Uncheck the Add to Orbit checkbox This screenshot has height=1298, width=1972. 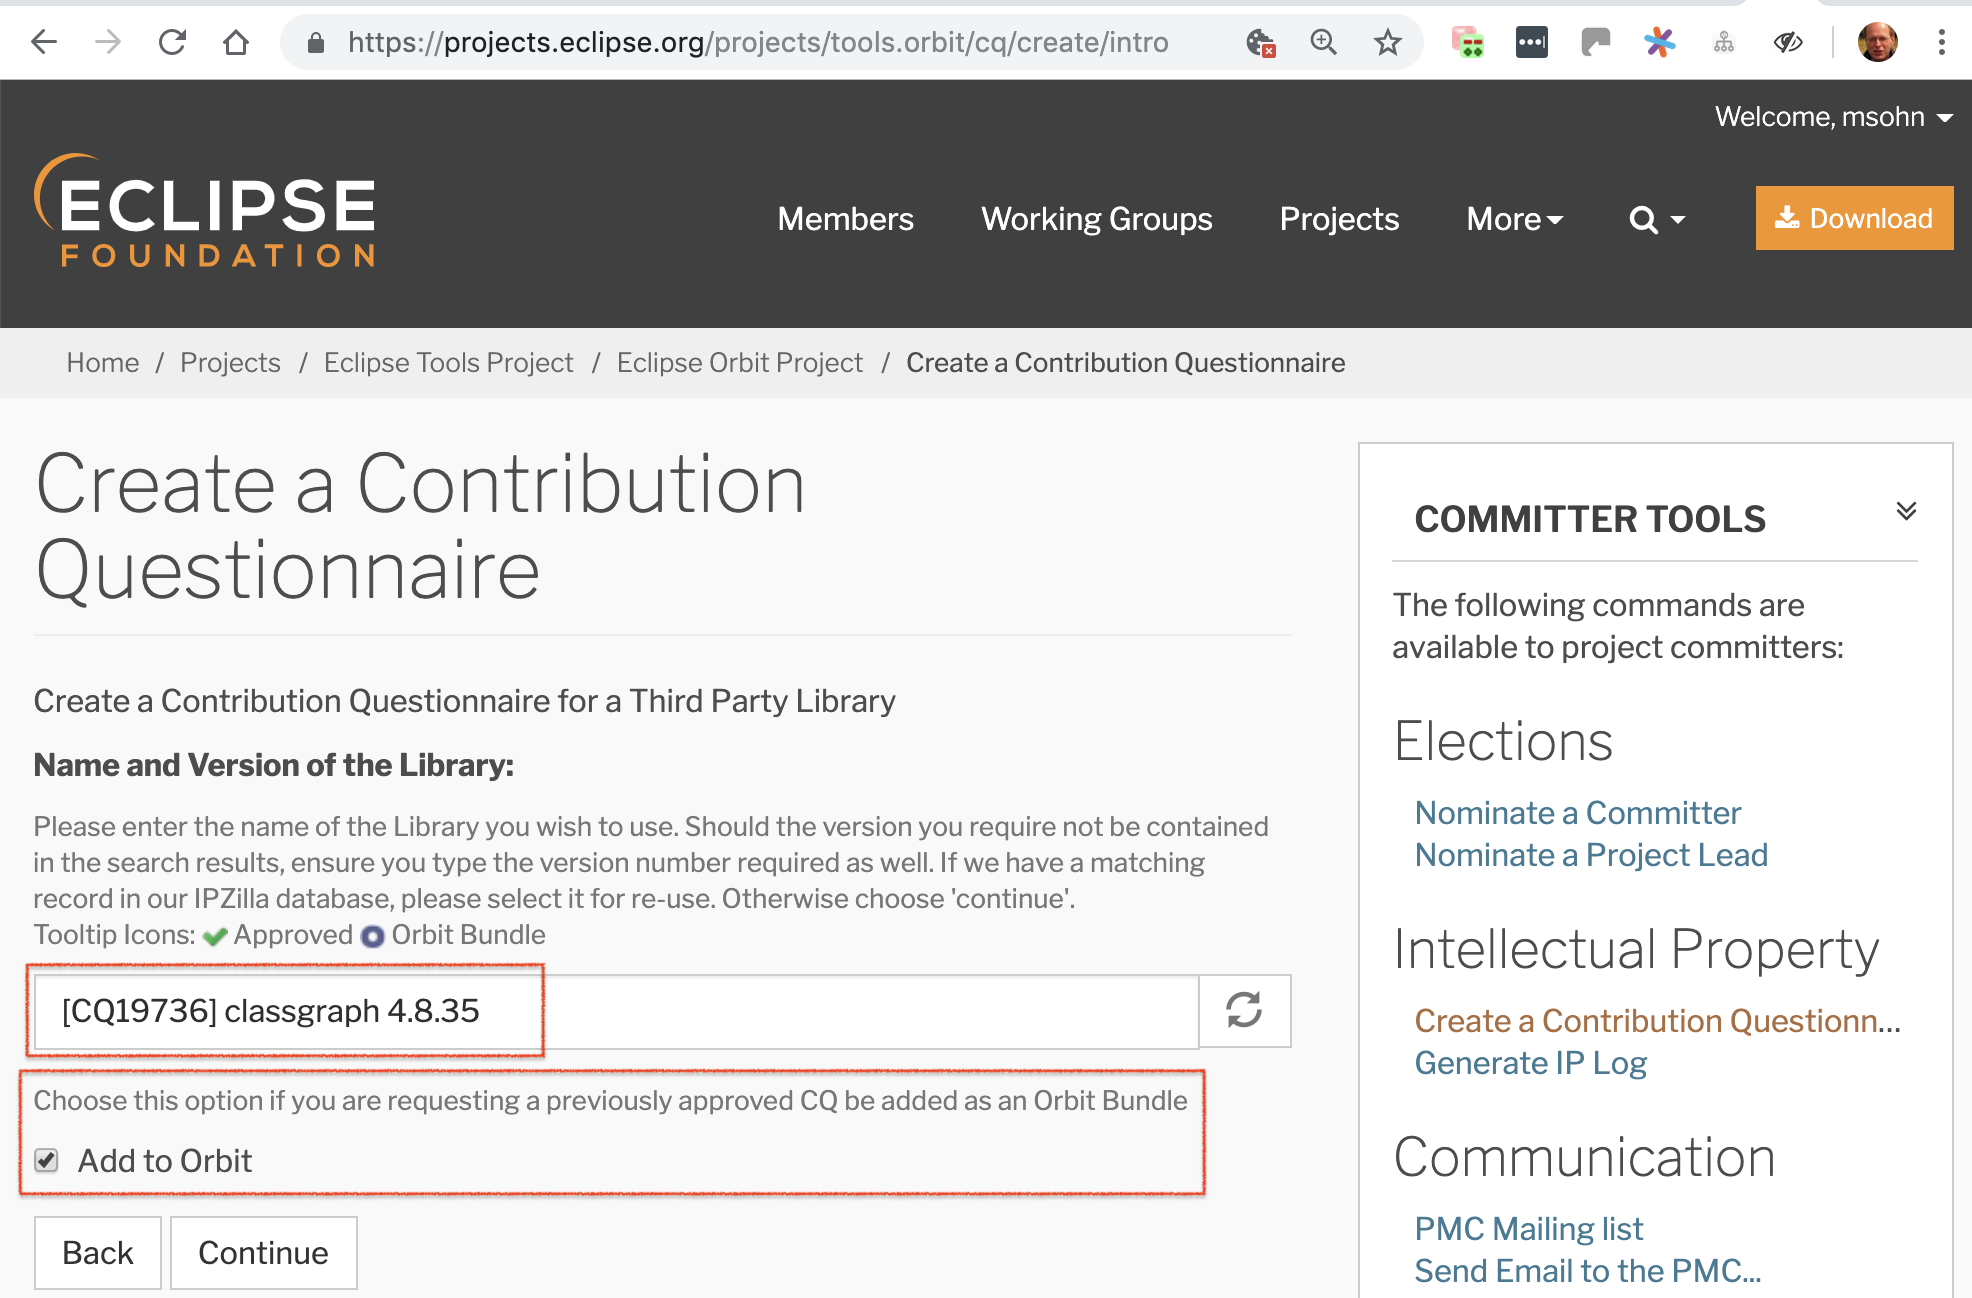[x=46, y=1160]
